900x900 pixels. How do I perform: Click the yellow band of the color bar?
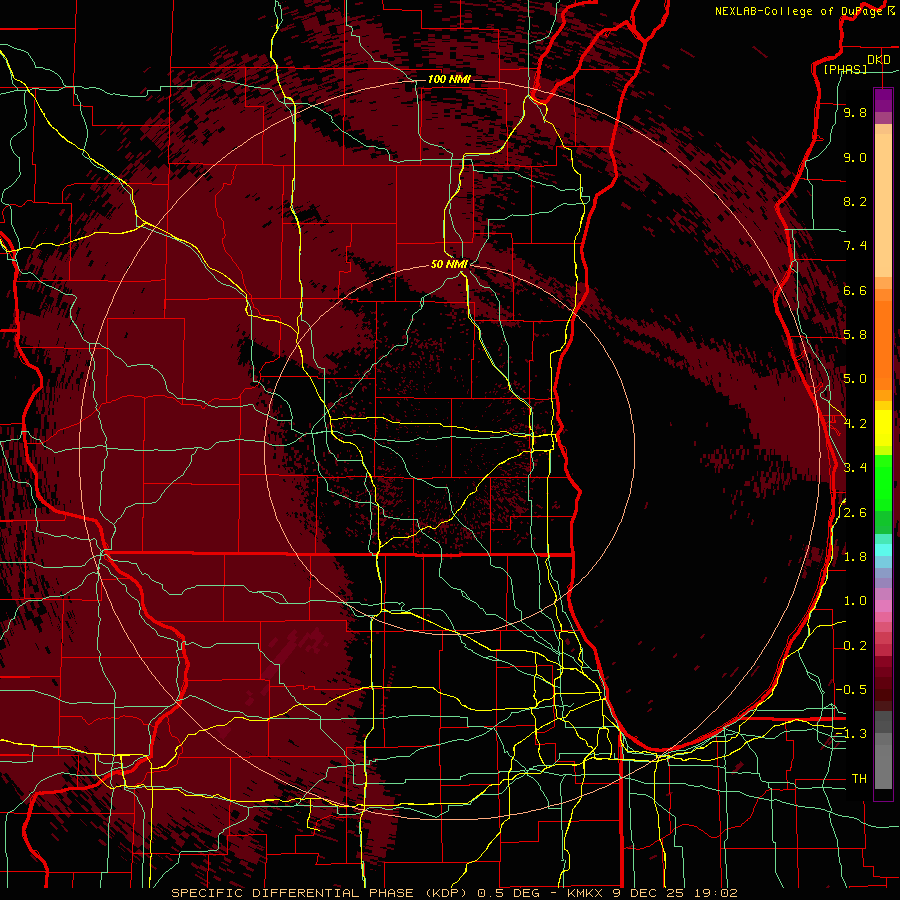tap(883, 428)
